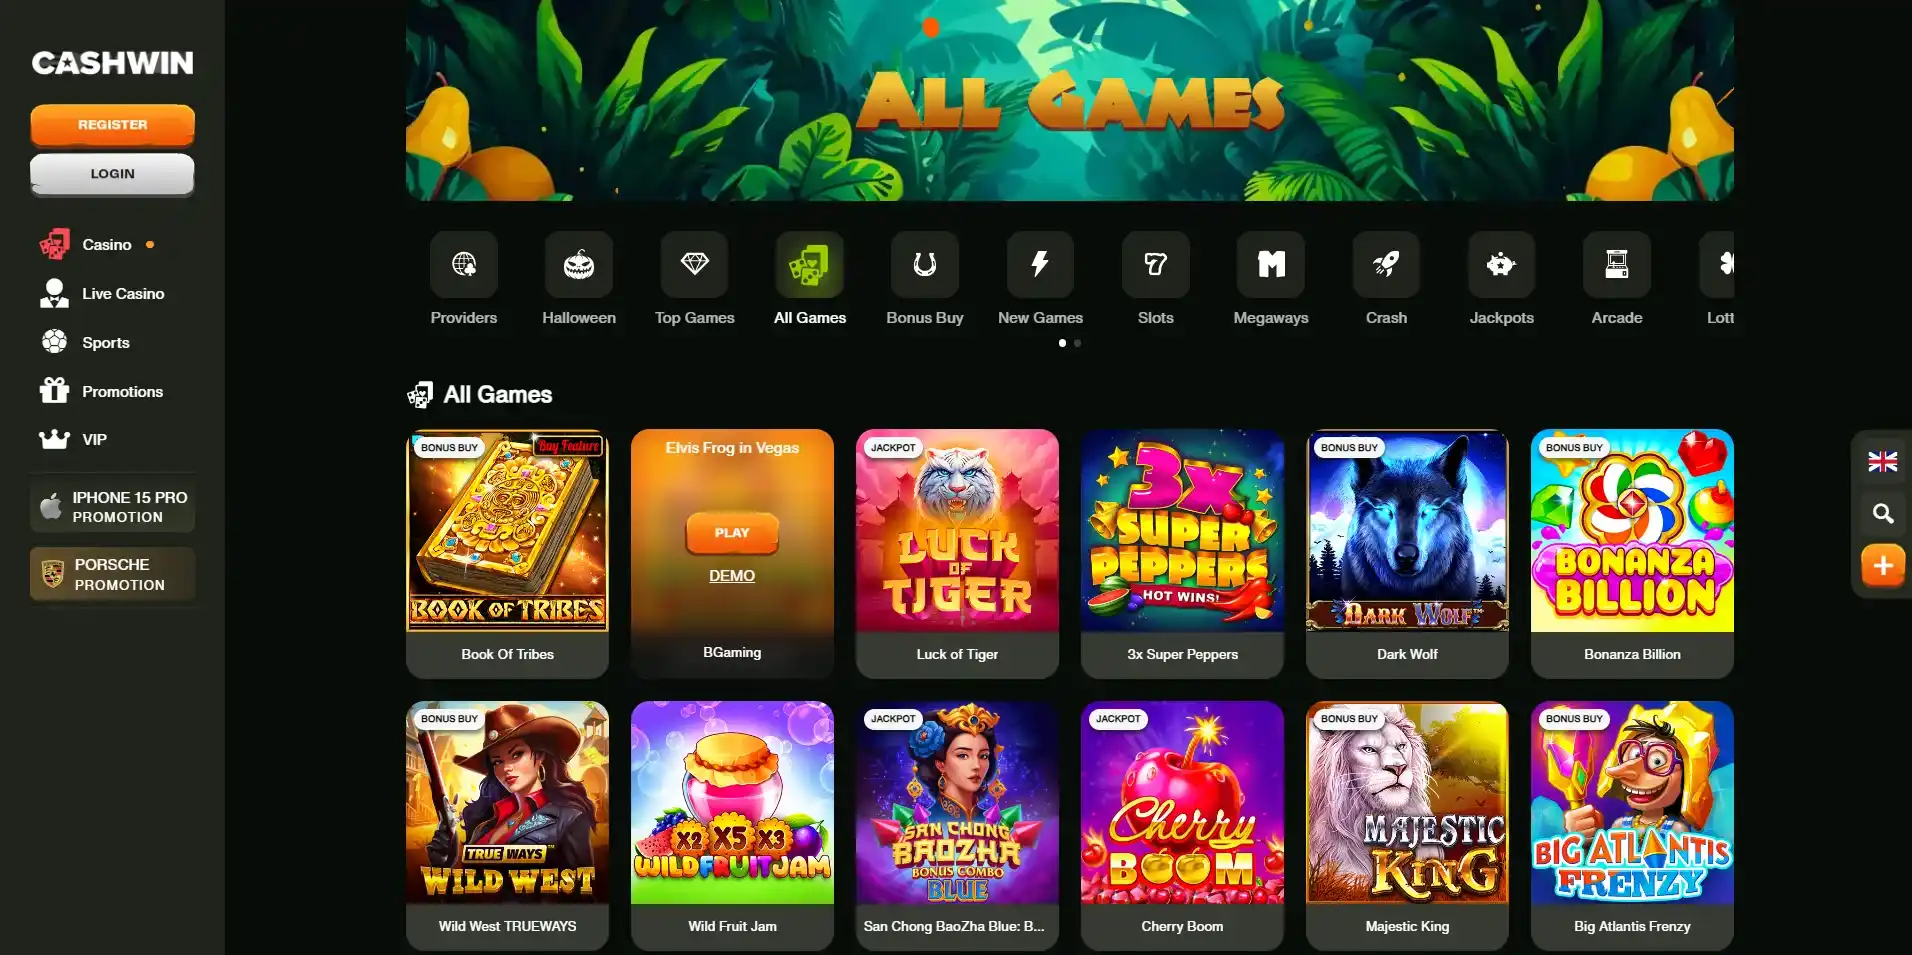
Task: Open the UK flag language selector
Action: (x=1883, y=462)
